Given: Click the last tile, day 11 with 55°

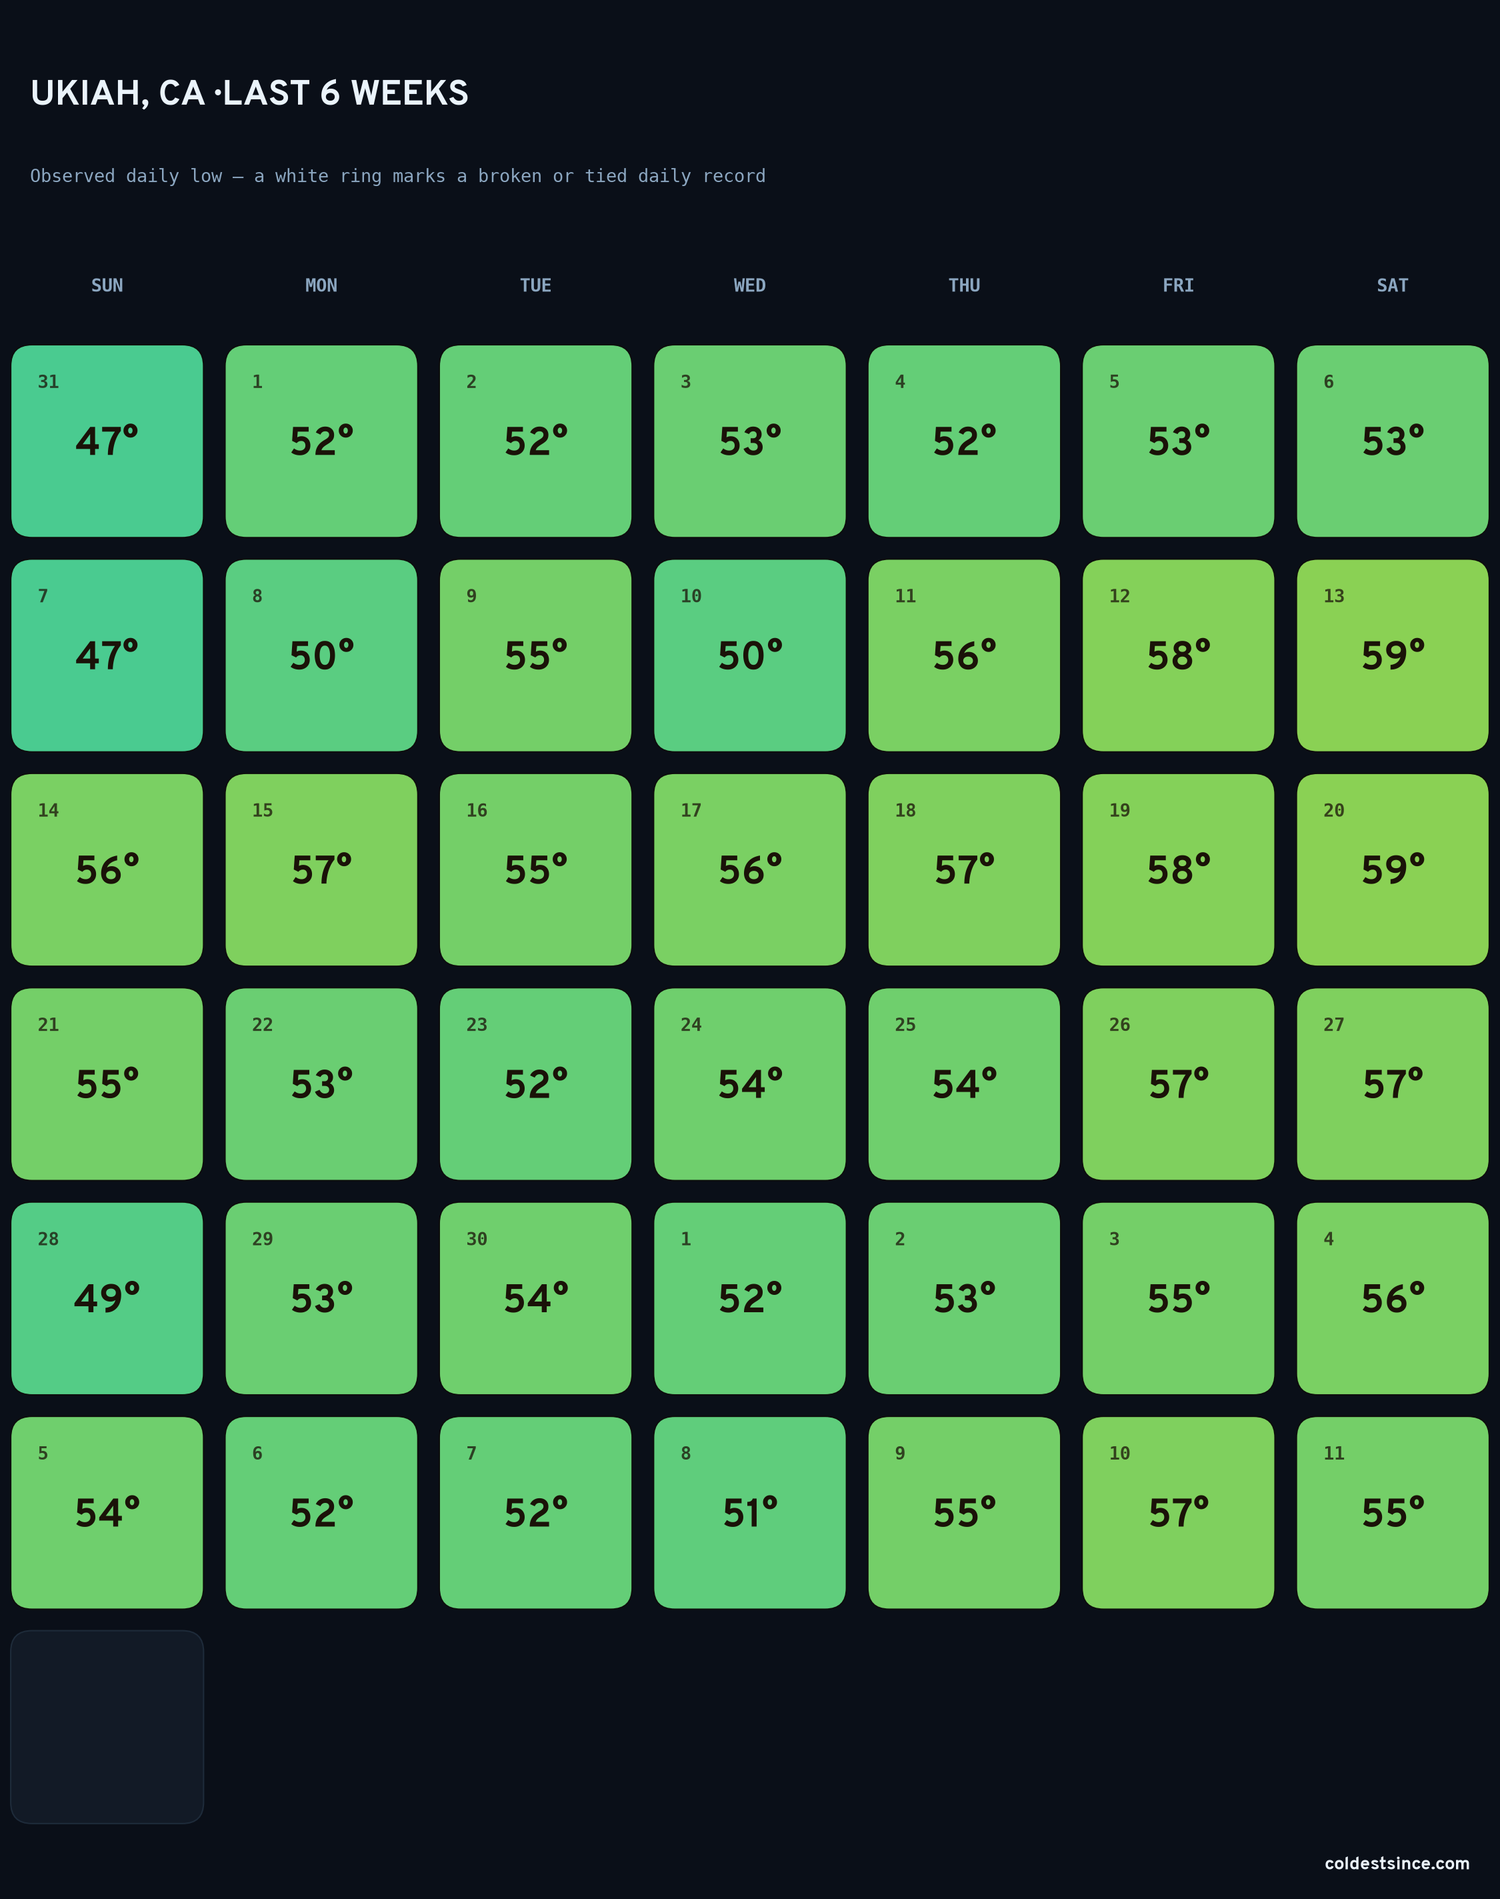Looking at the screenshot, I should 1392,1512.
